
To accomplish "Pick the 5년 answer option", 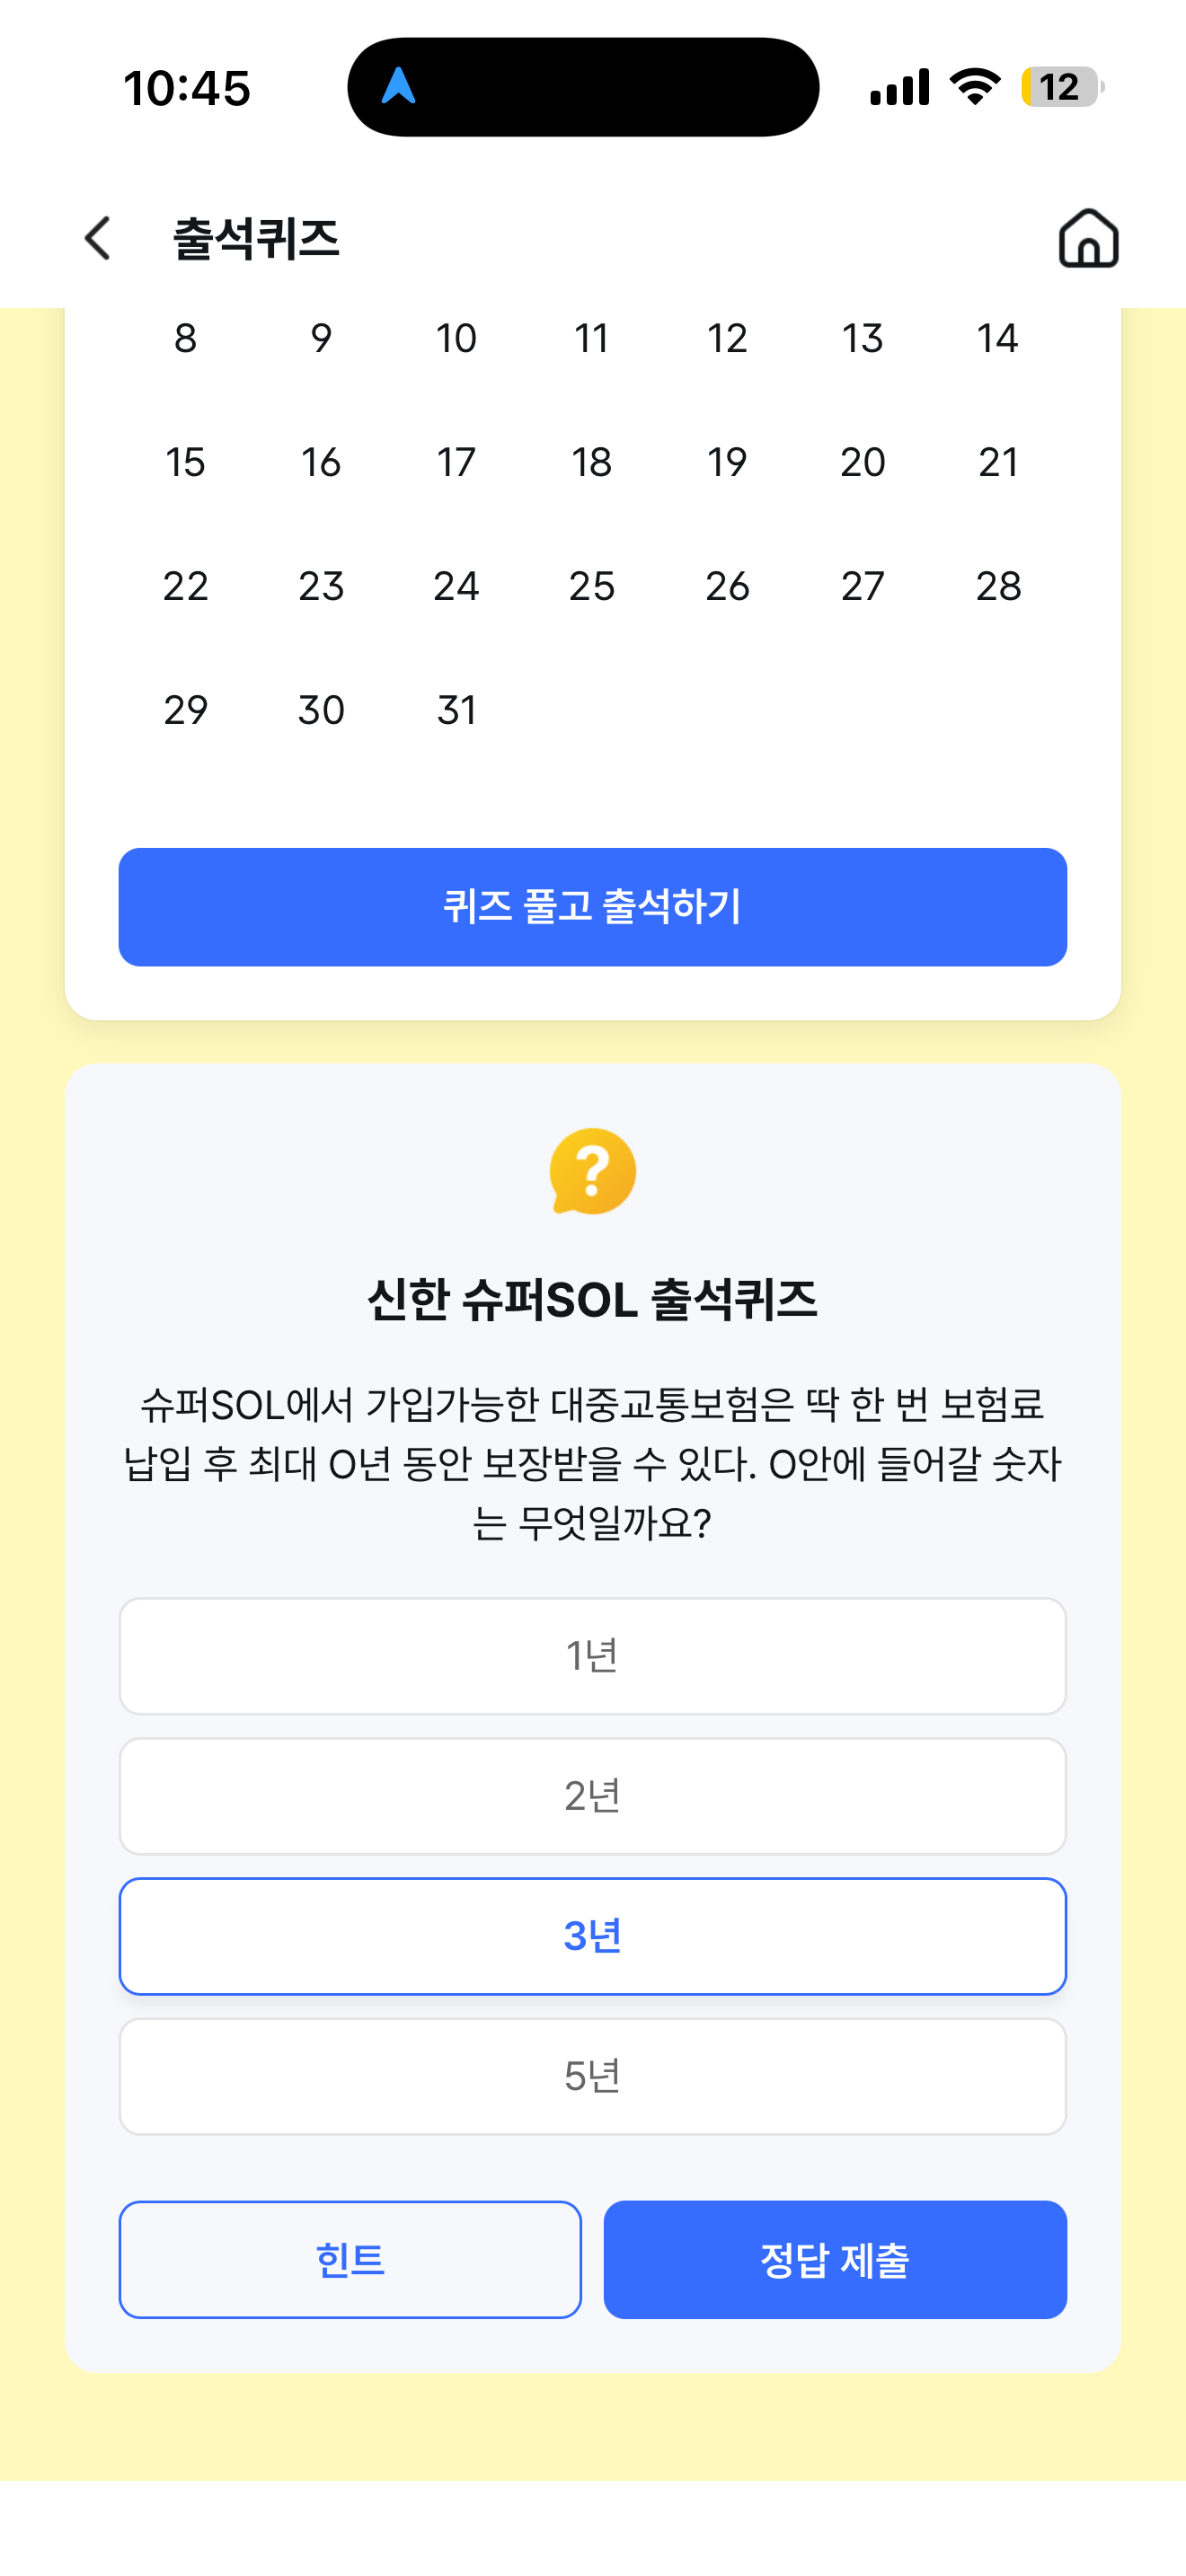I will 593,2076.
